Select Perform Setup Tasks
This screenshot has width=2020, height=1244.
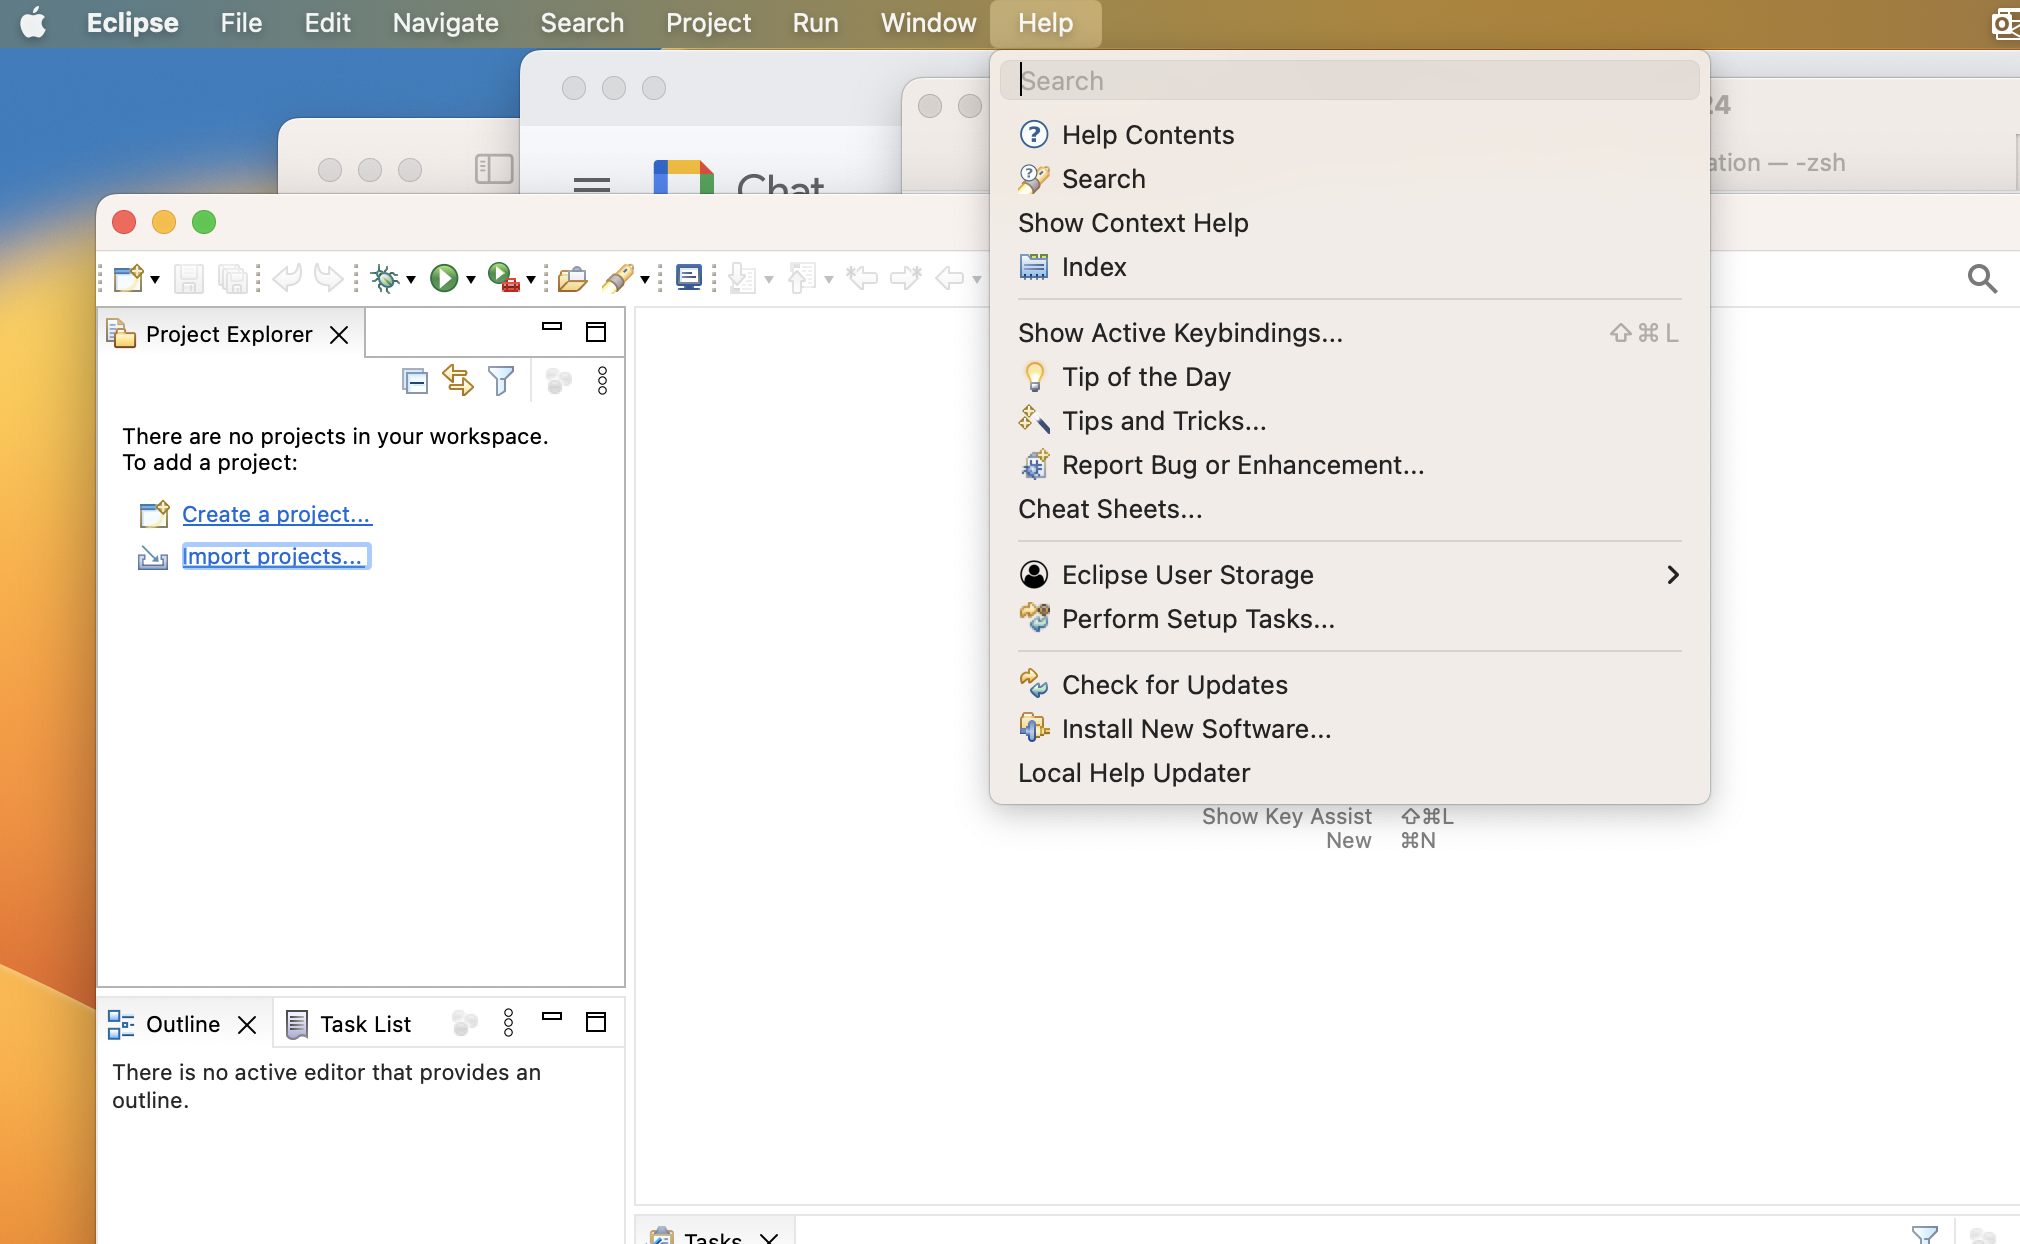[x=1349, y=619]
